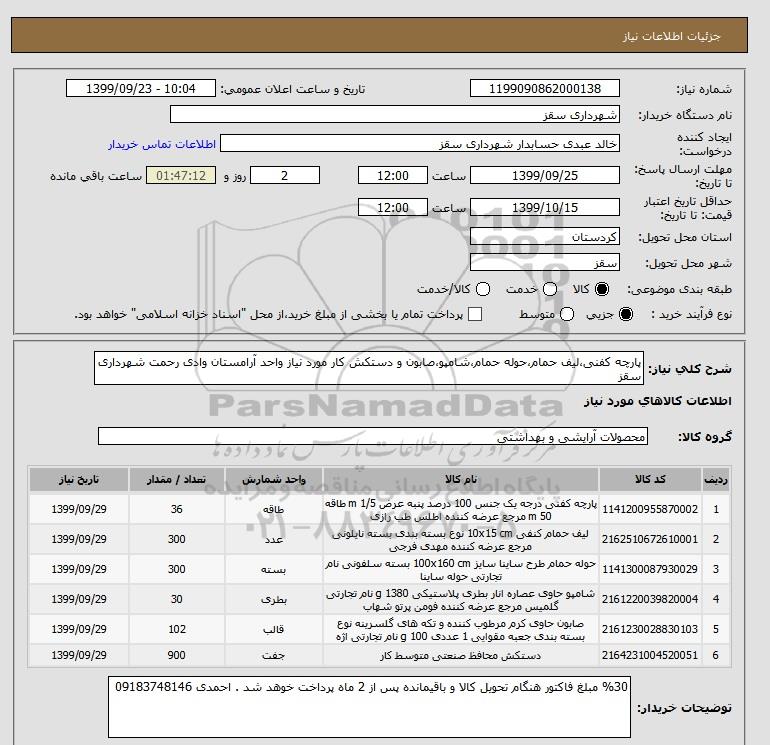Toggle the Islamic treasury bonds payment checkbox

coord(475,314)
